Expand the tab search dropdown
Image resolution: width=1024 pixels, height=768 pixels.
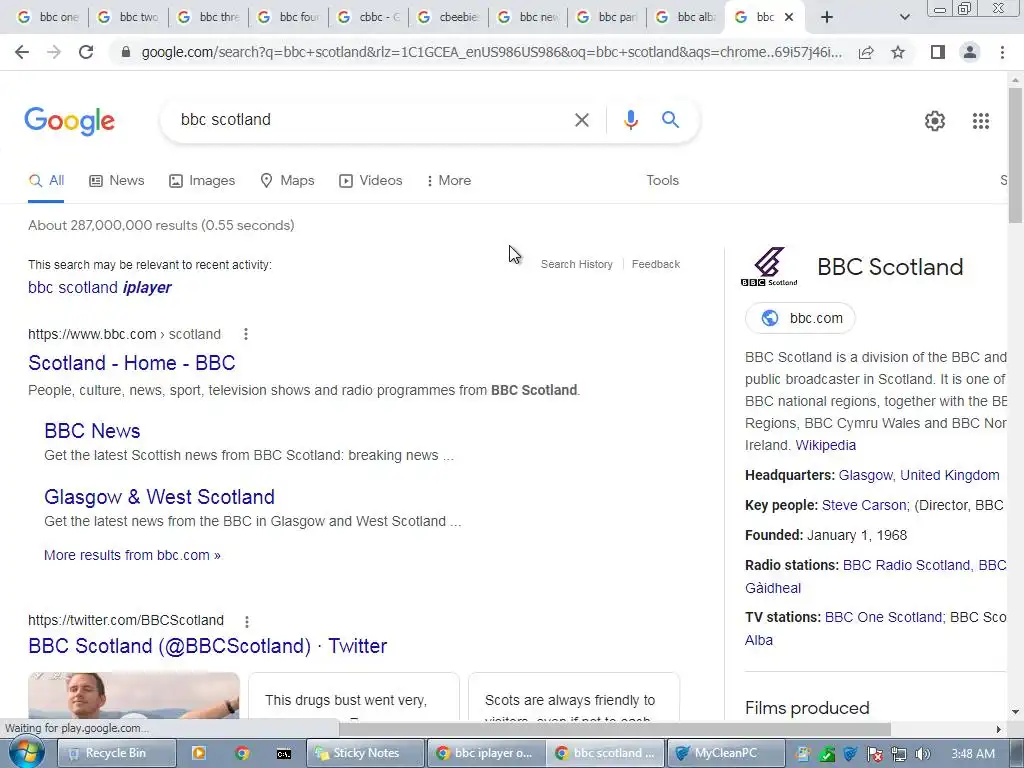pyautogui.click(x=904, y=17)
